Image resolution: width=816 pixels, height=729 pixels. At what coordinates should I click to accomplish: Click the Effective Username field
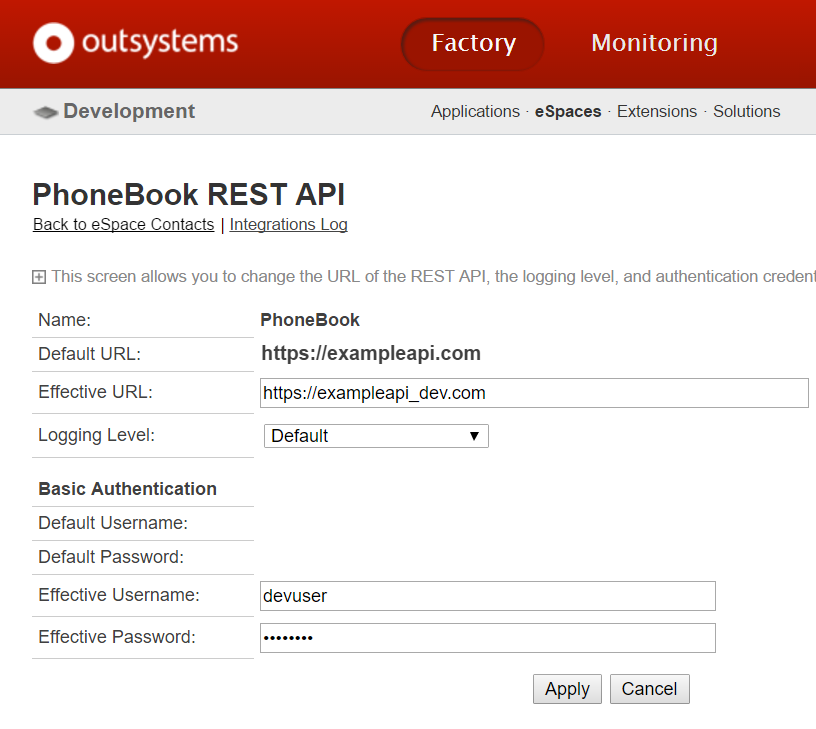point(486,595)
